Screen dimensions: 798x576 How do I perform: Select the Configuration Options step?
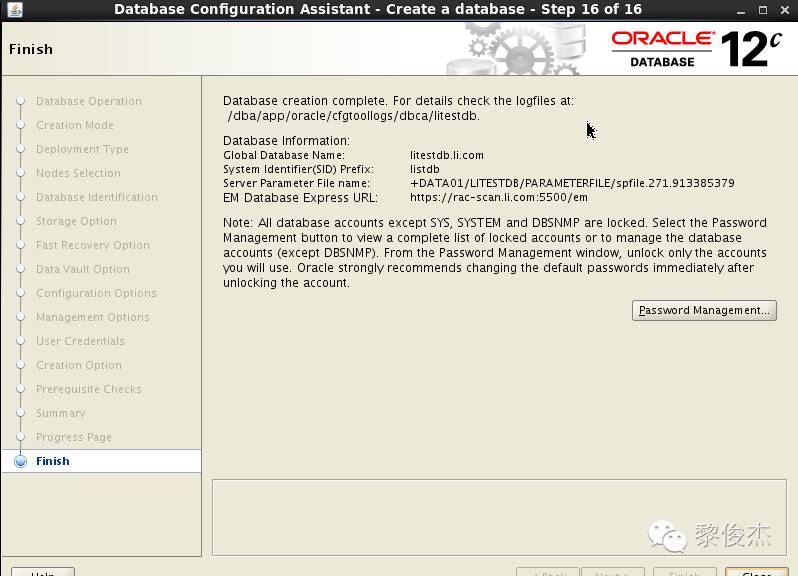(96, 293)
